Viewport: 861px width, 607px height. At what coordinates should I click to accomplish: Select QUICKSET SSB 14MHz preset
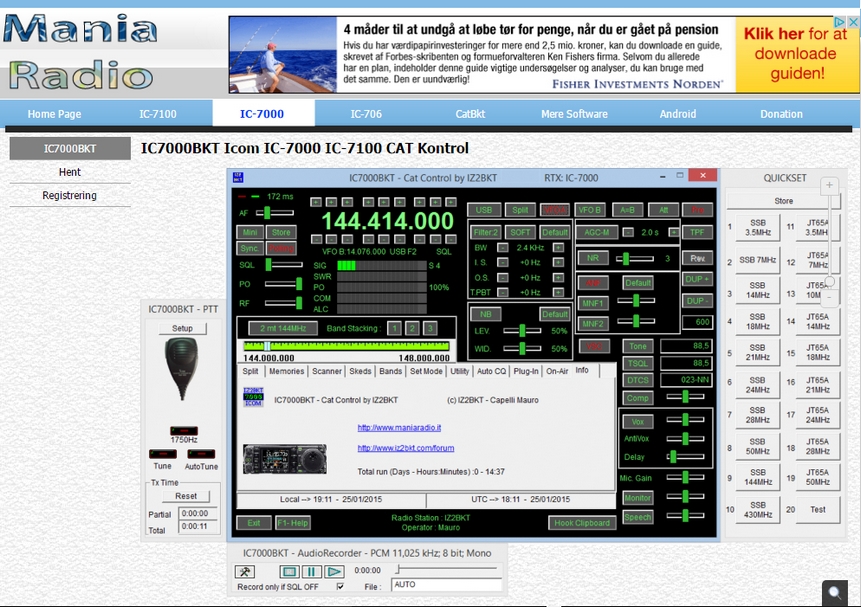(758, 290)
